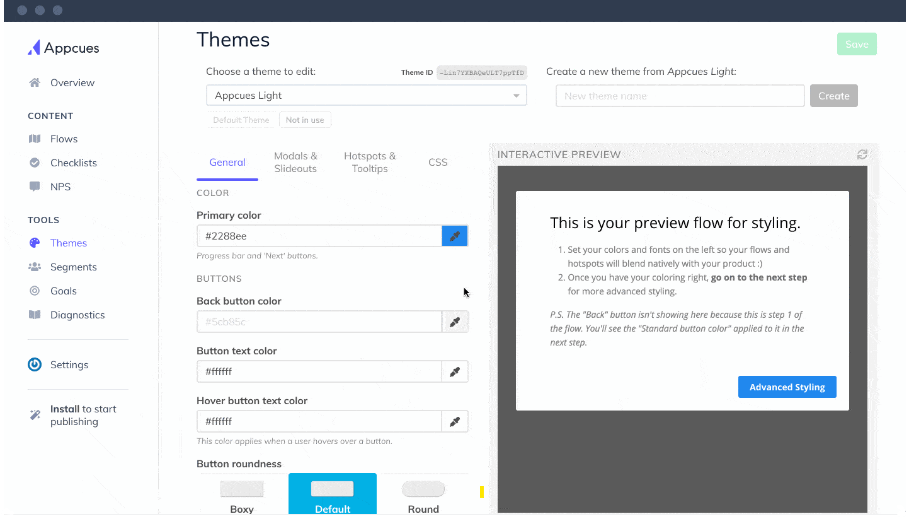Click the Appcues brand name text
The image size is (908, 518).
[x=72, y=48]
